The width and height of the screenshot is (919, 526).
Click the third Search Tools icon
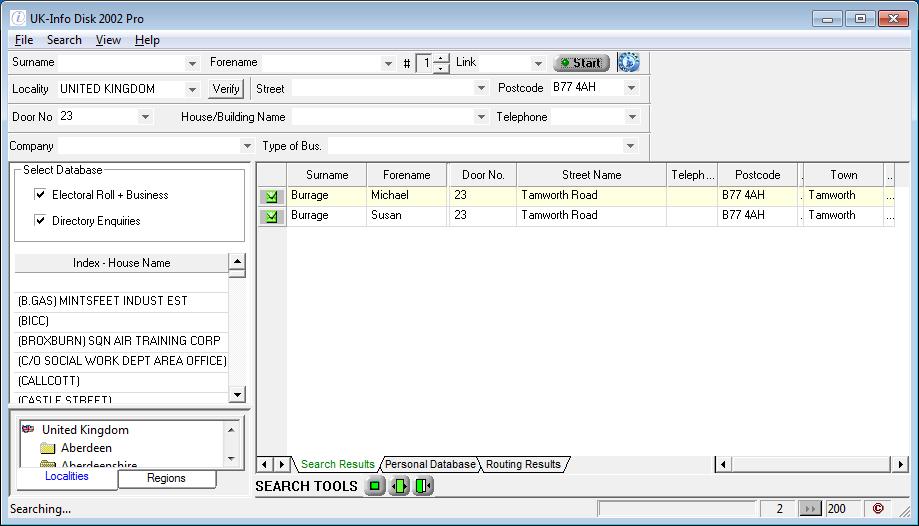(423, 487)
